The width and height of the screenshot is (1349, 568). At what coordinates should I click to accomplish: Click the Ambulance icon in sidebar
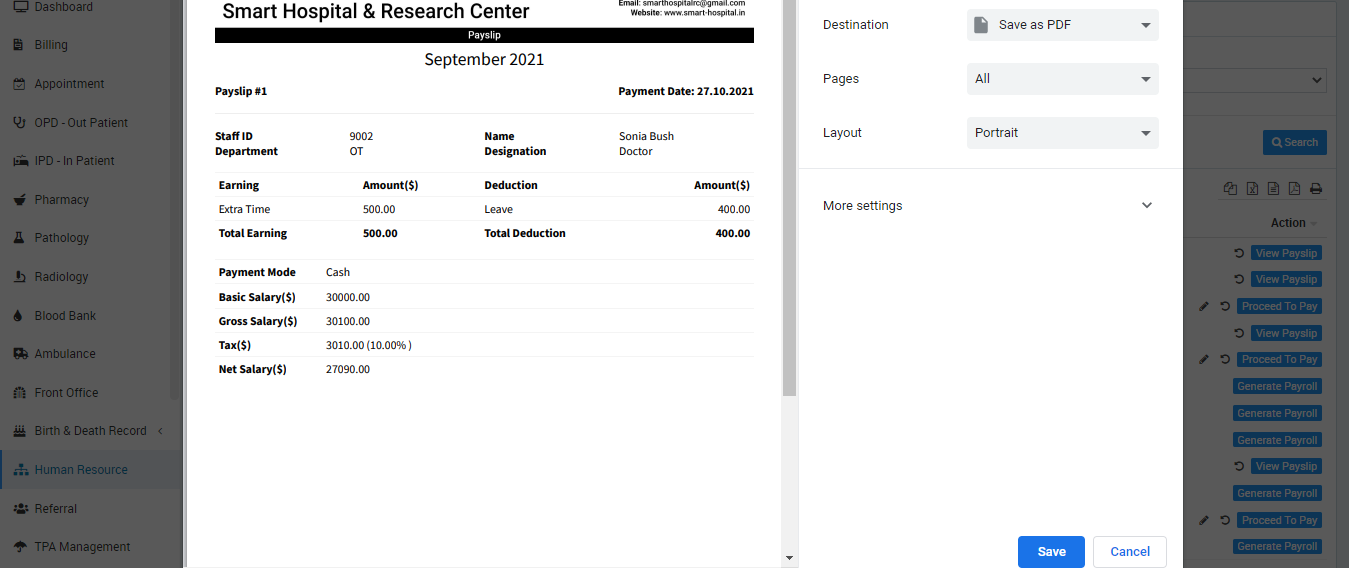[x=19, y=354]
